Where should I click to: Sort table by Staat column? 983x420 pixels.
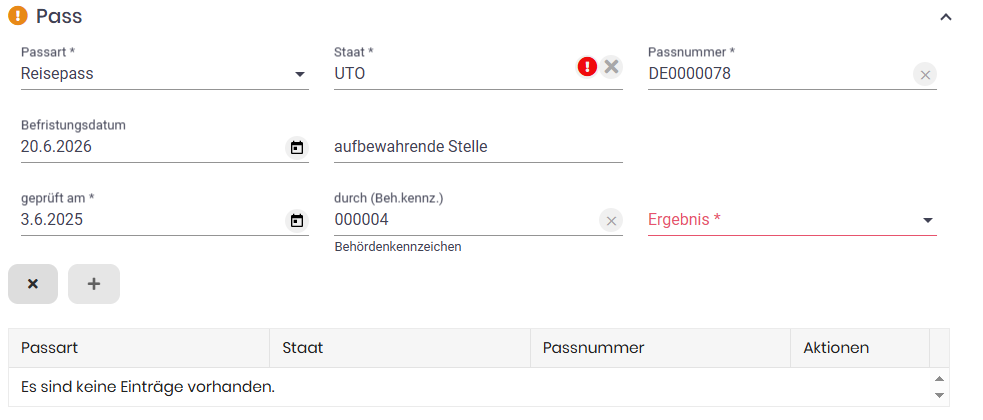(303, 348)
